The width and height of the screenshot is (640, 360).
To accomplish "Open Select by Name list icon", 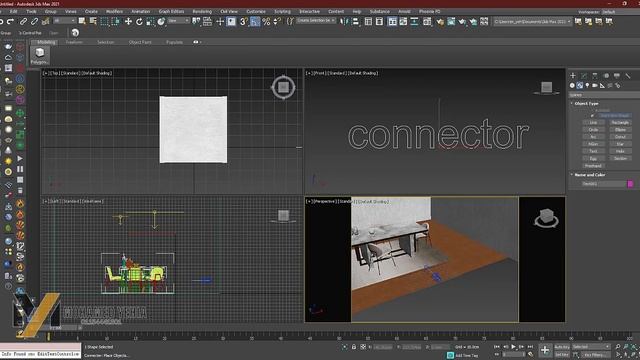I will (x=93, y=21).
